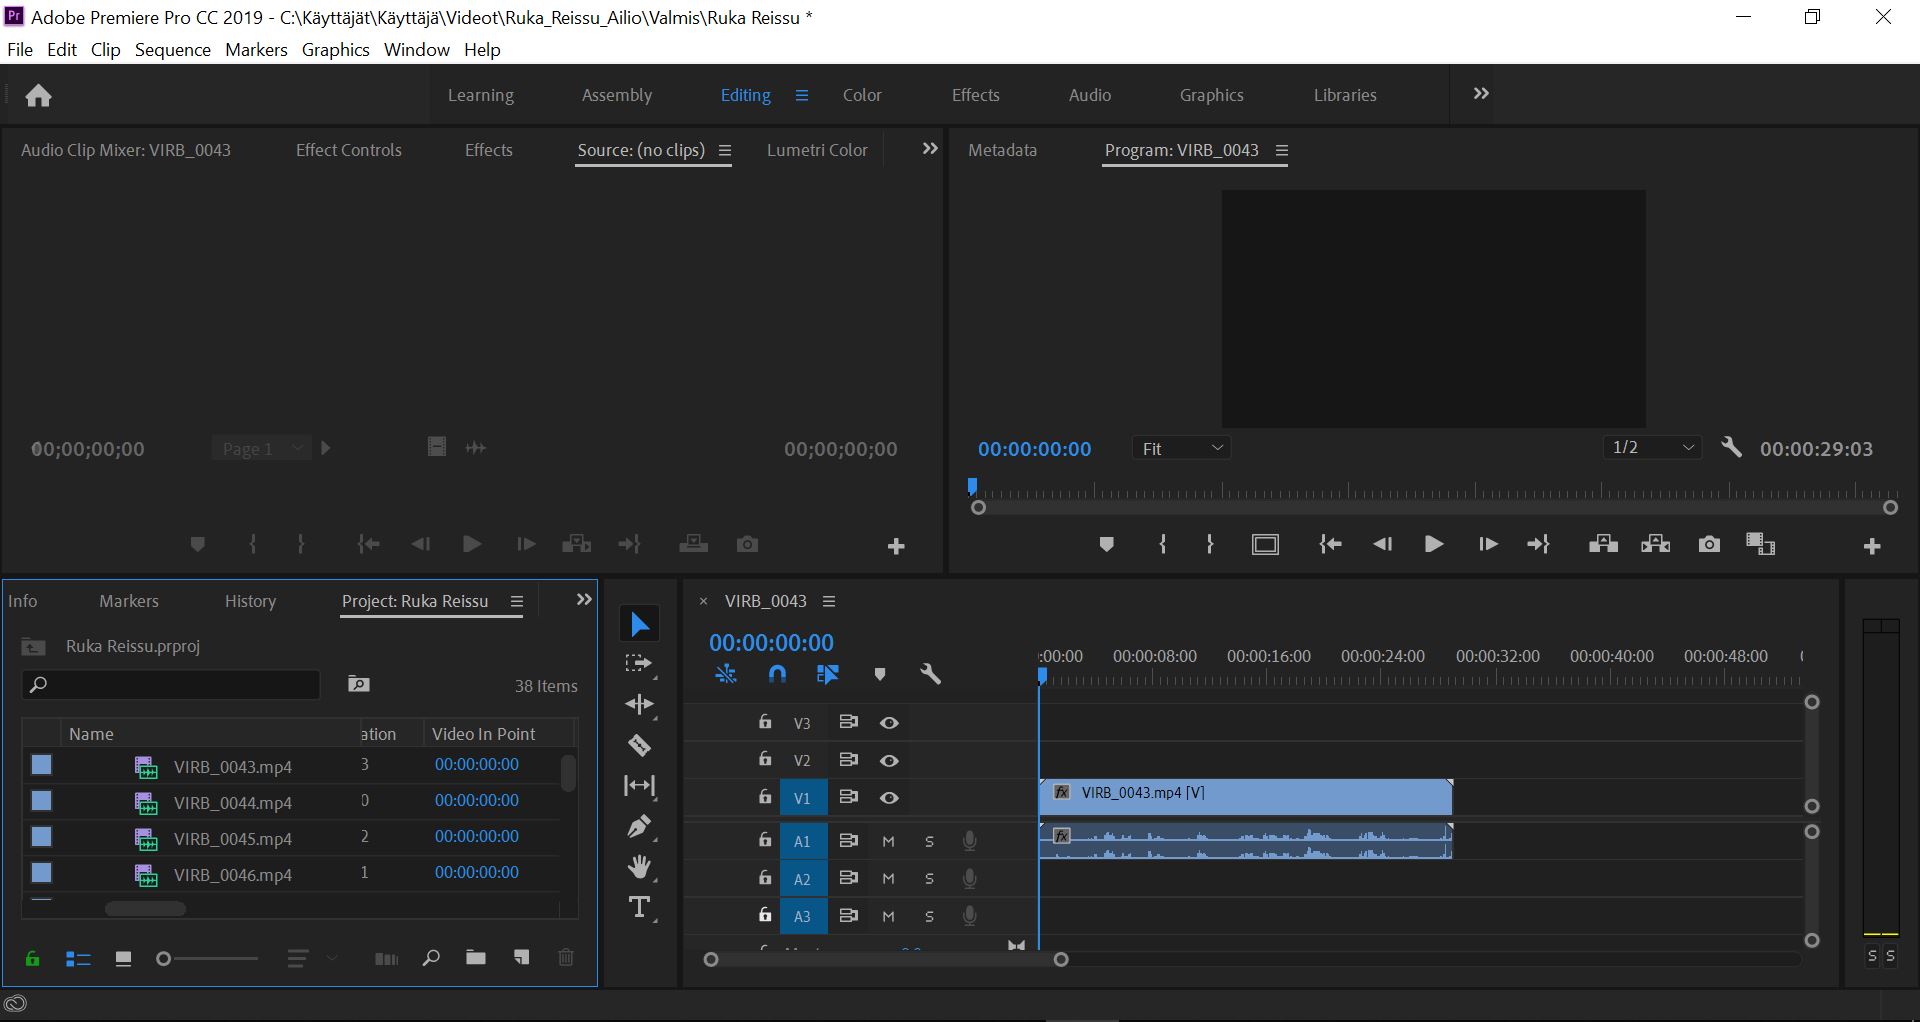This screenshot has height=1022, width=1920.
Task: Add marker in Program monitor
Action: point(1106,545)
